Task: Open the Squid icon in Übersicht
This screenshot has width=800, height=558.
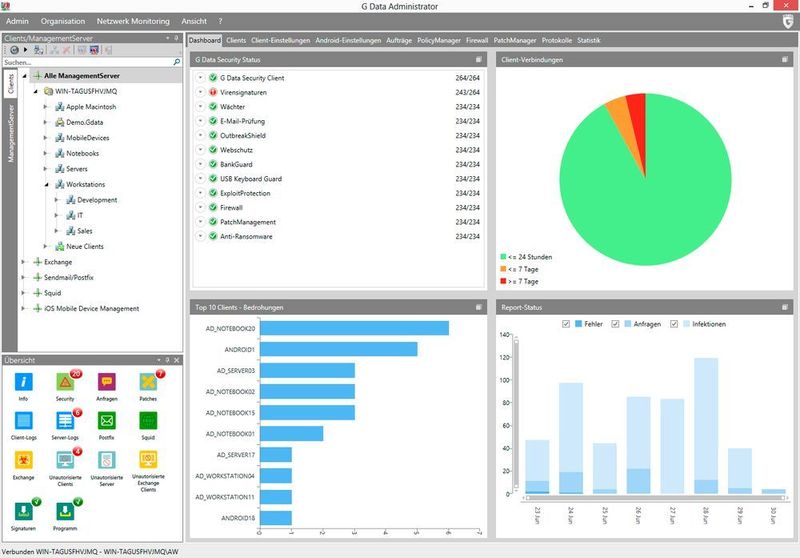Action: coord(148,421)
